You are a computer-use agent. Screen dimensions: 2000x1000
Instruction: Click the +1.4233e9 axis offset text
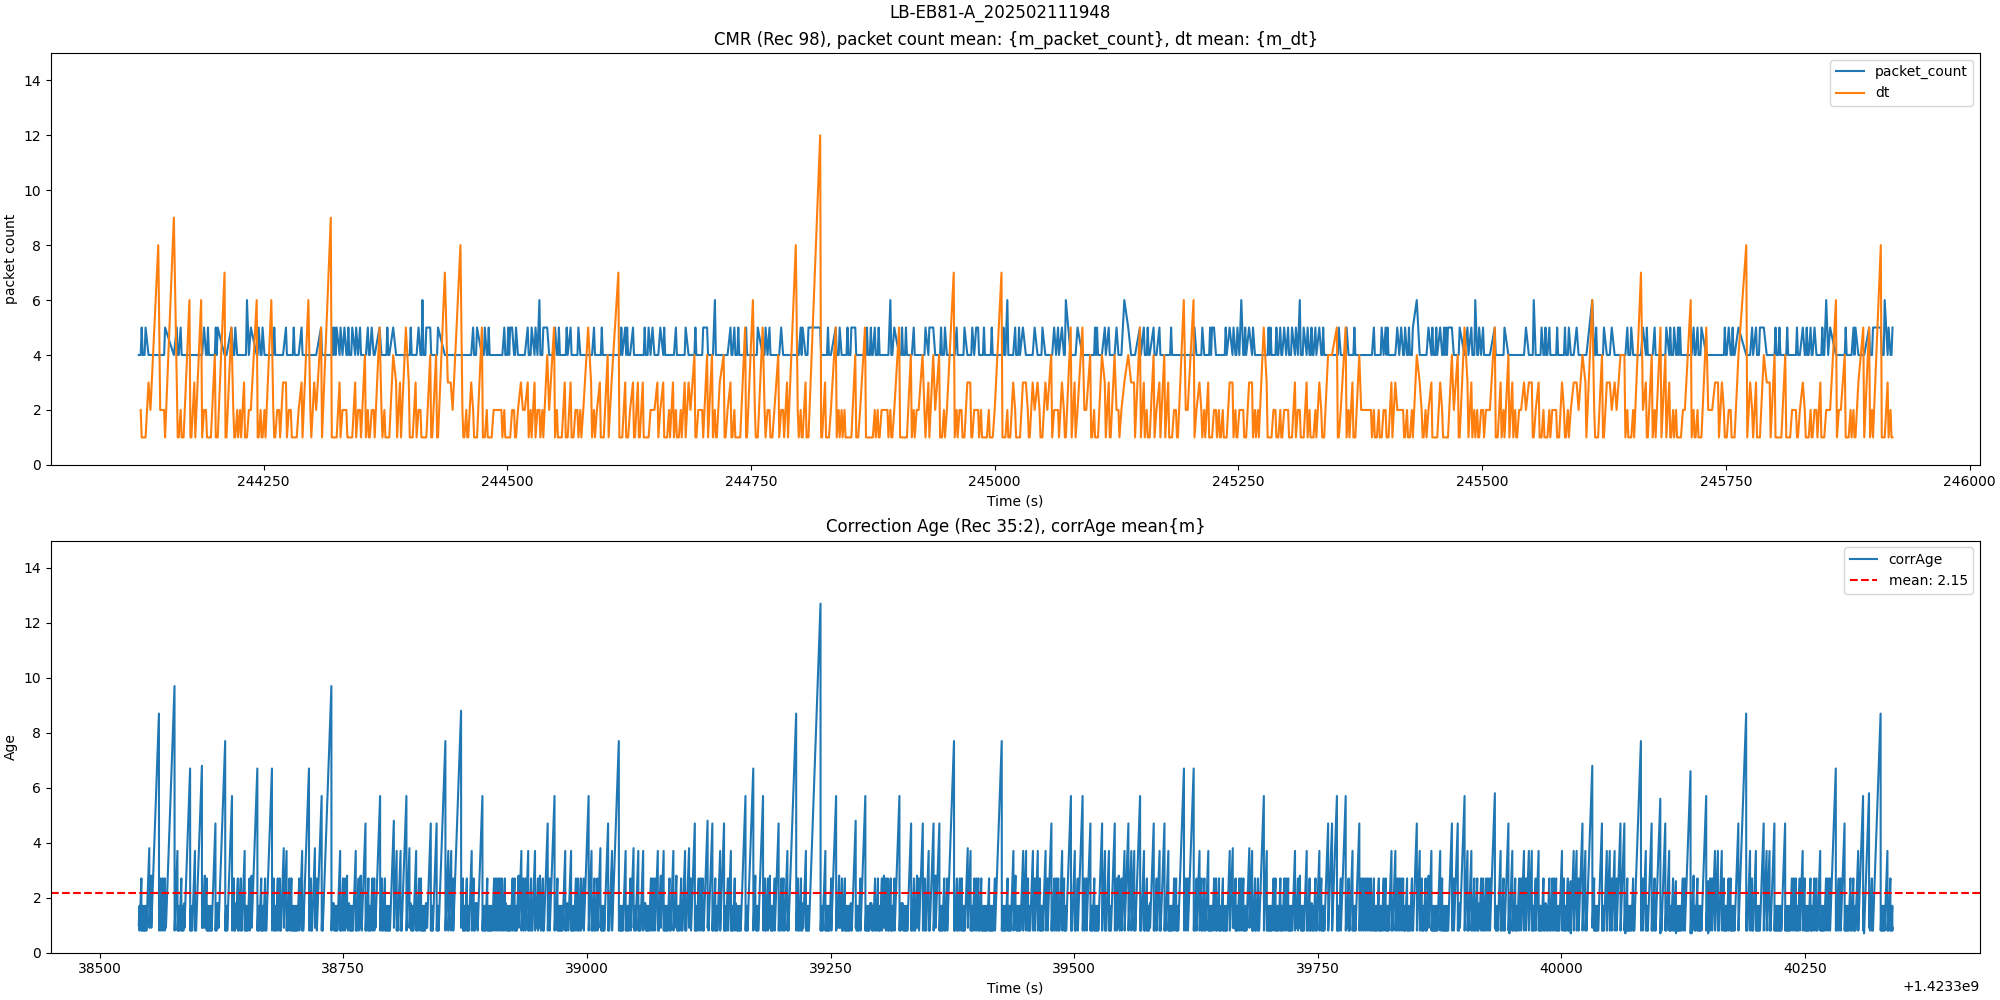[x=1940, y=986]
